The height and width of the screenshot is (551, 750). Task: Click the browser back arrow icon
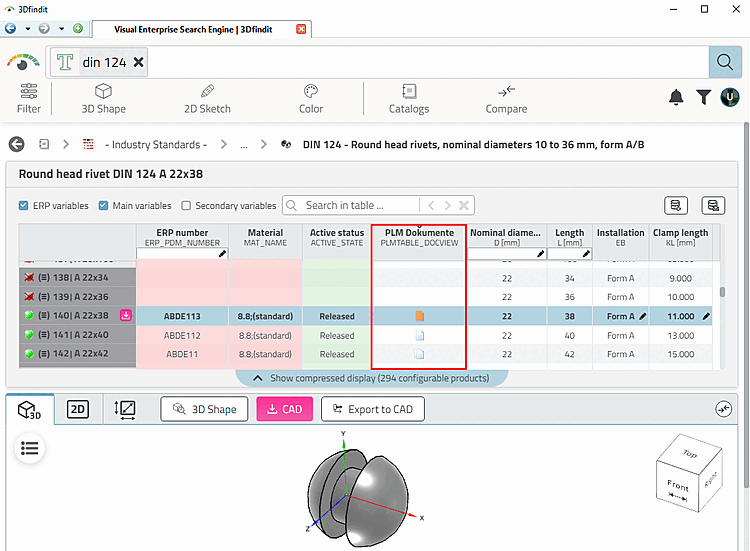click(x=11, y=29)
